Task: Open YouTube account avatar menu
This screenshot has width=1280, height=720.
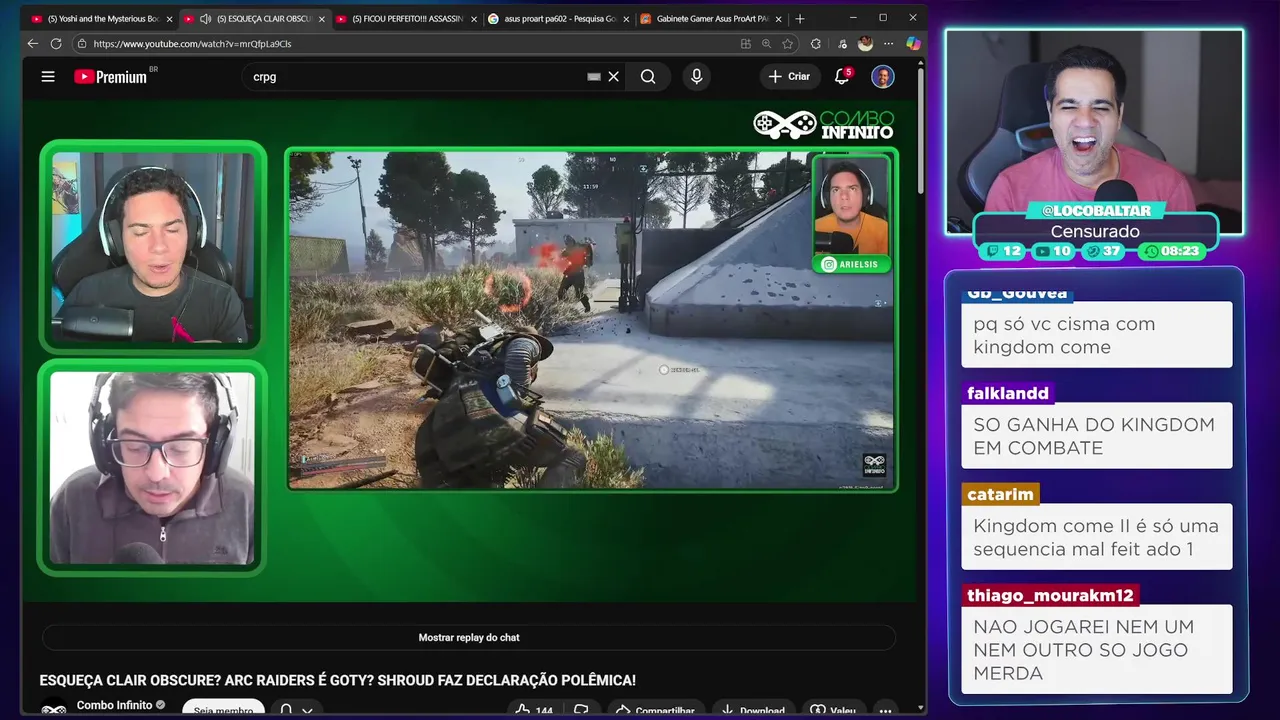Action: pos(882,76)
